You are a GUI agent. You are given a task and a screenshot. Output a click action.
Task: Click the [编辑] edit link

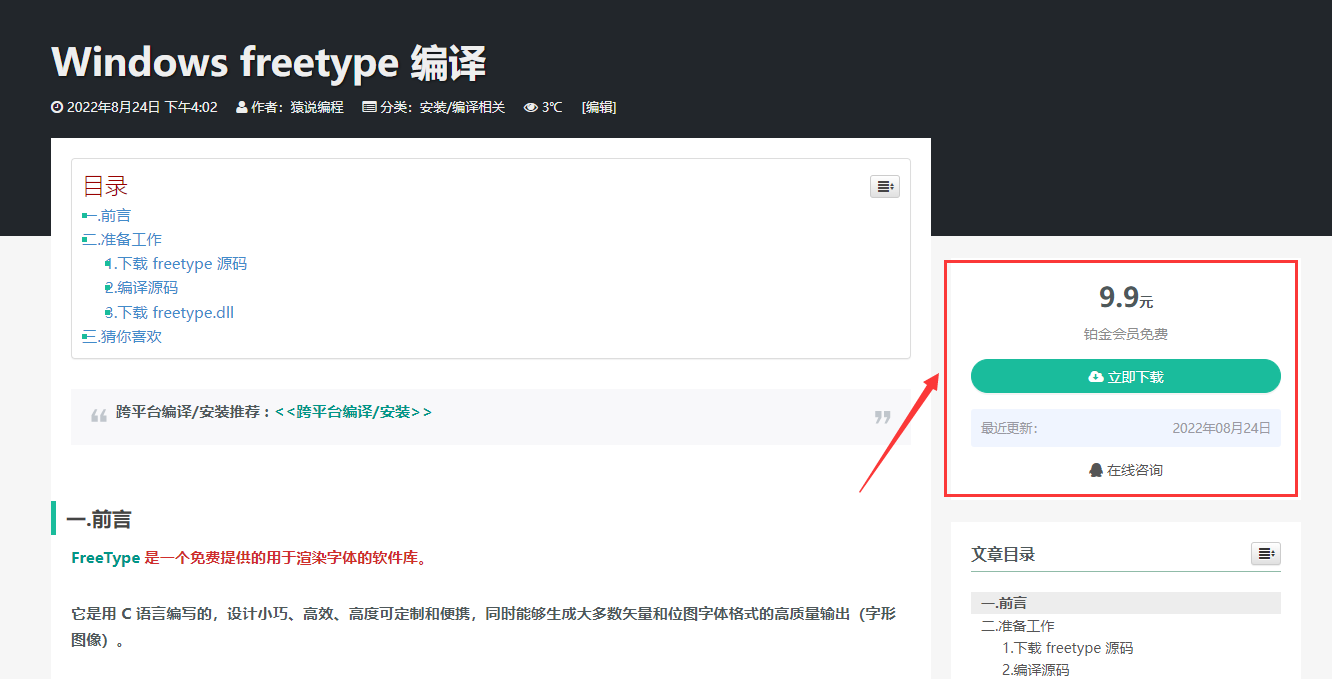click(598, 107)
